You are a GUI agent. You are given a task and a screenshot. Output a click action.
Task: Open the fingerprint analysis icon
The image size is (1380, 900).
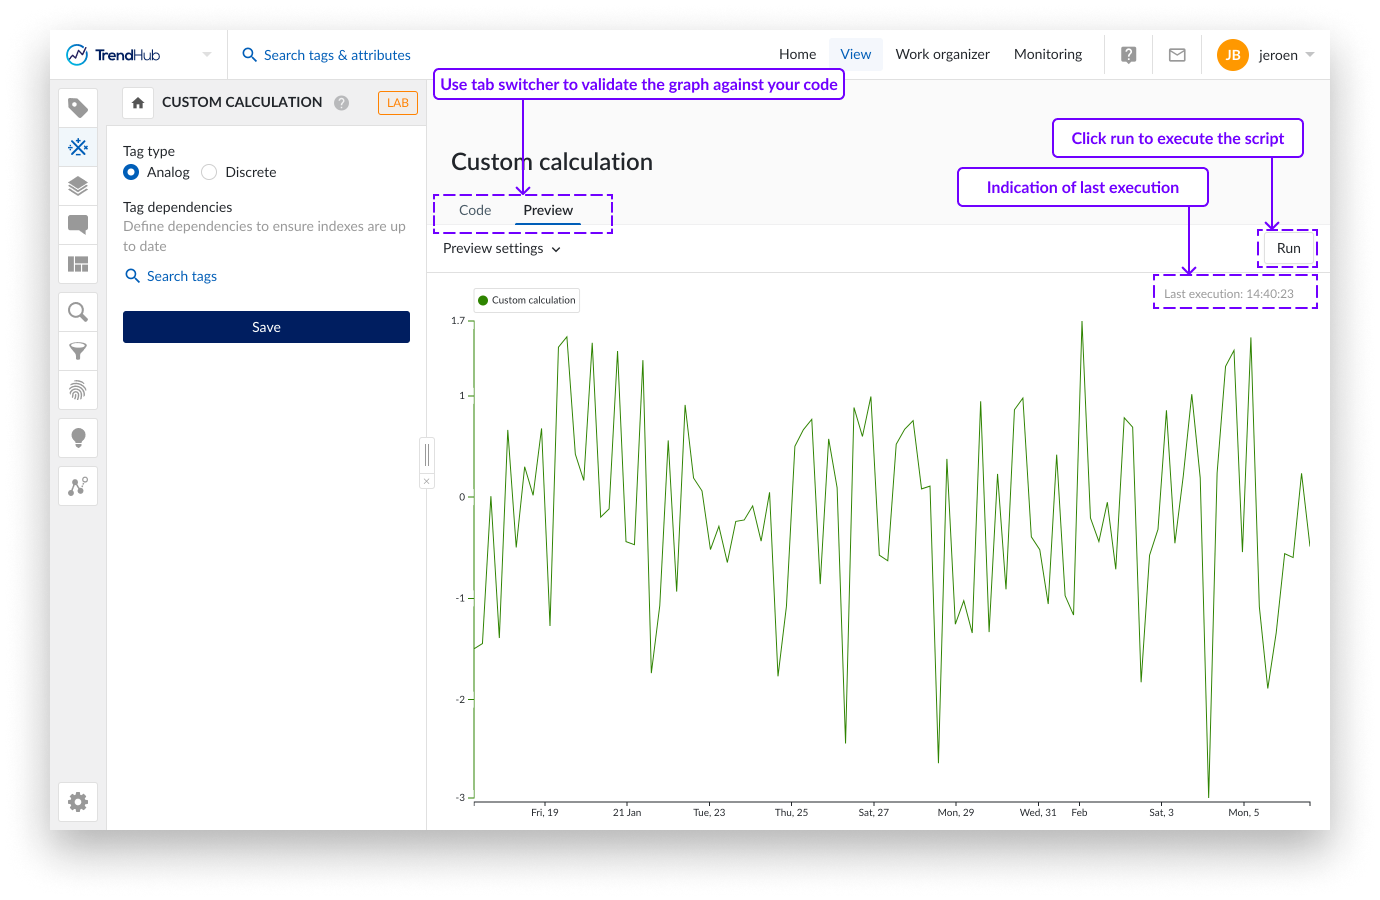coord(78,391)
